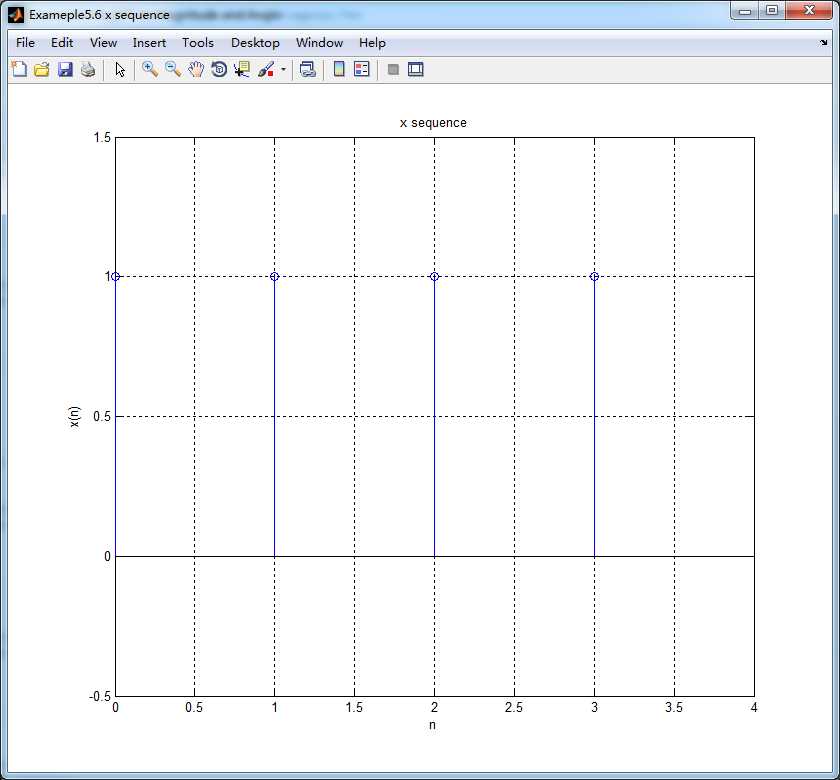Click the Show Plot Tools and dock icon

(x=416, y=69)
